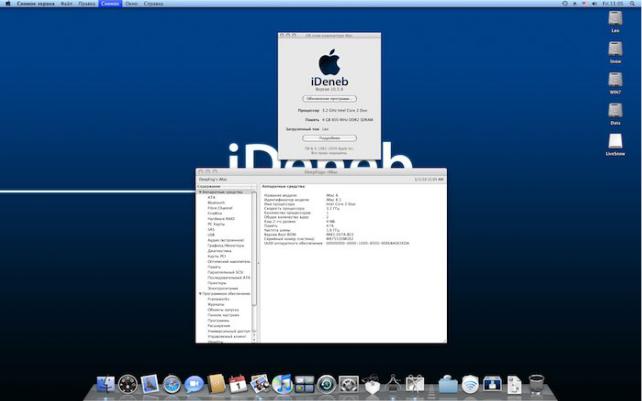
Task: Open the blue folder stack in Dock
Action: pyautogui.click(x=448, y=384)
